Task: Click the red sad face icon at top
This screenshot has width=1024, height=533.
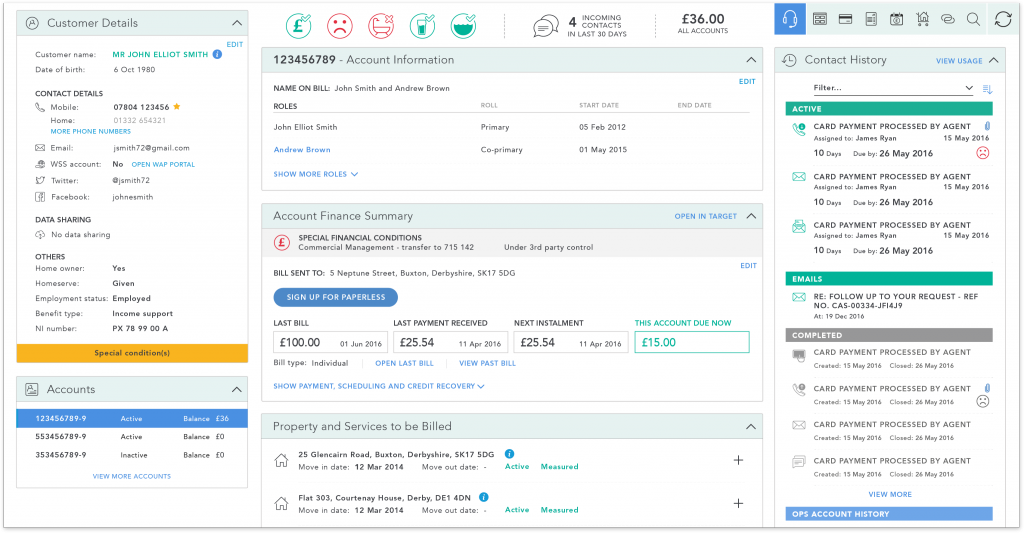Action: click(340, 26)
